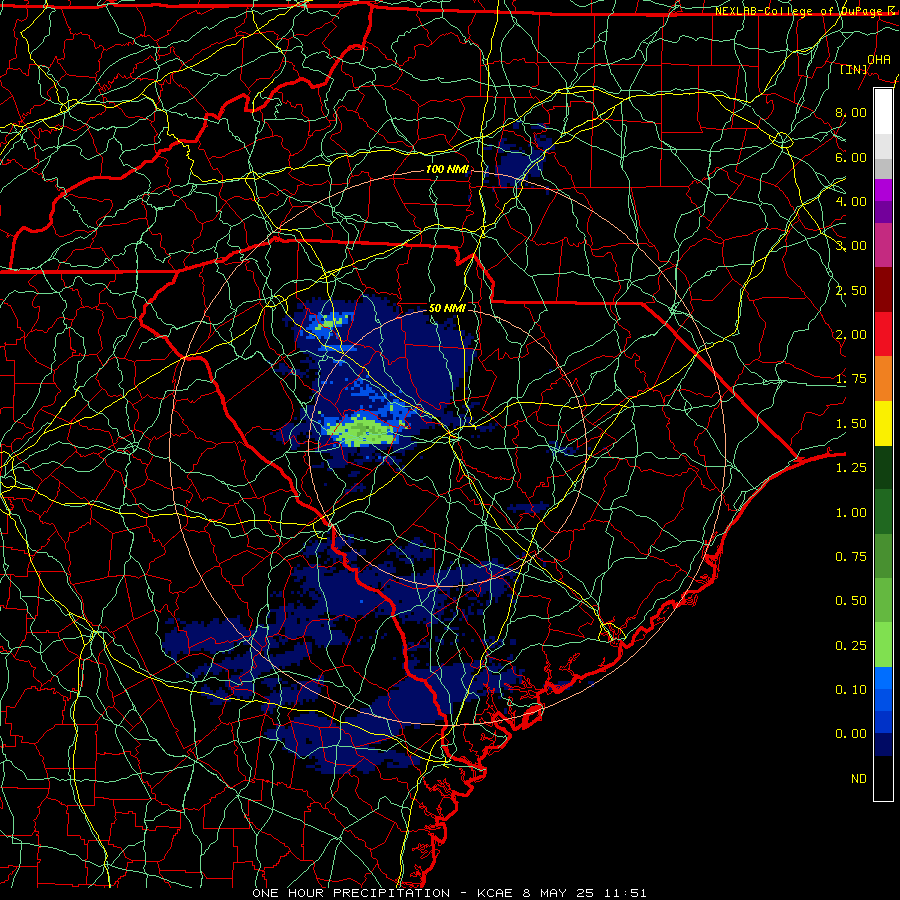The height and width of the screenshot is (900, 900).
Task: Choose the pink legend swatch near 3.00
Action: pyautogui.click(x=883, y=245)
